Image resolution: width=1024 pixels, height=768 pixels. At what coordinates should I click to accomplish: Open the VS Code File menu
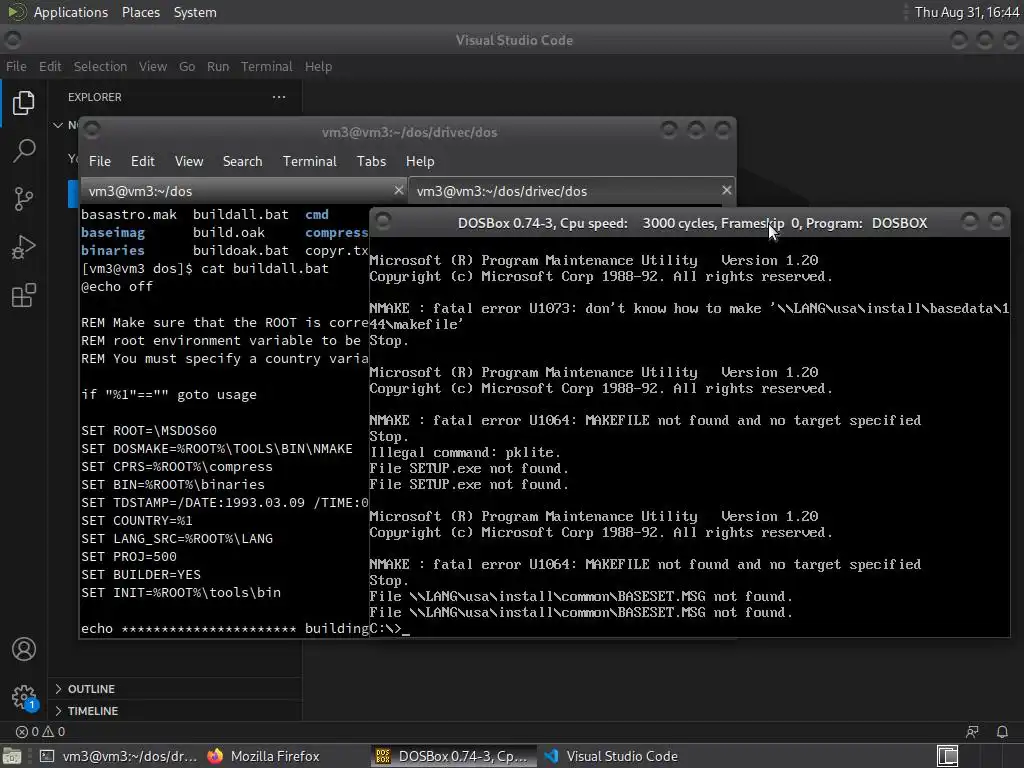pos(16,67)
